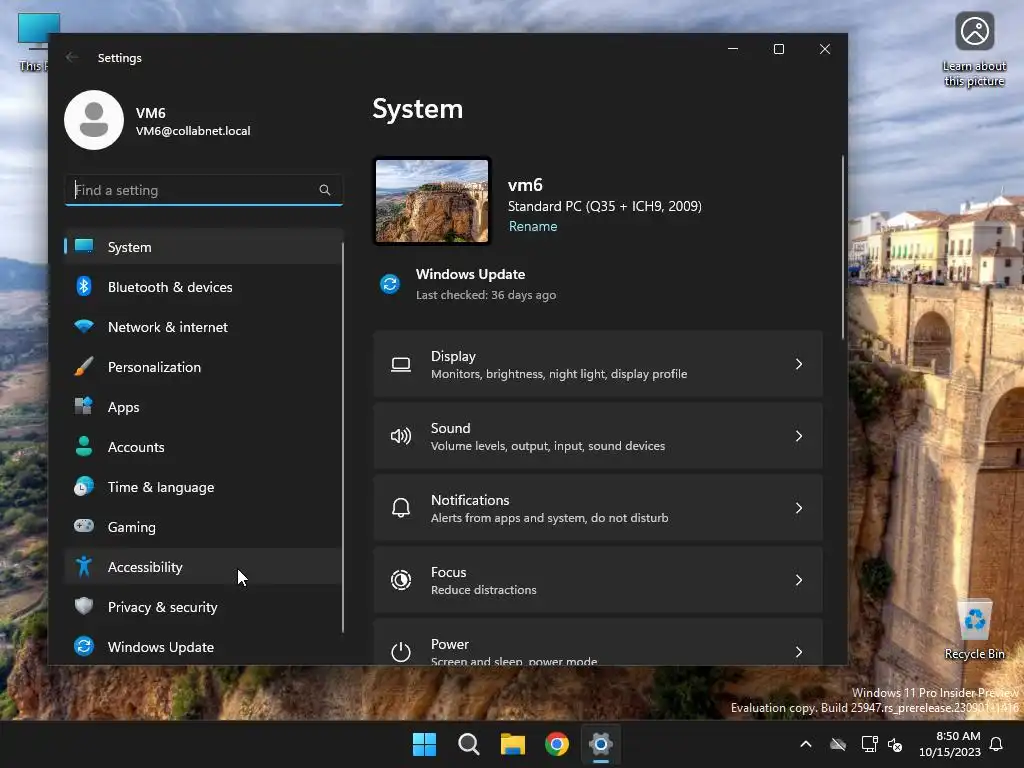Click the VM6 user avatar

coord(94,120)
